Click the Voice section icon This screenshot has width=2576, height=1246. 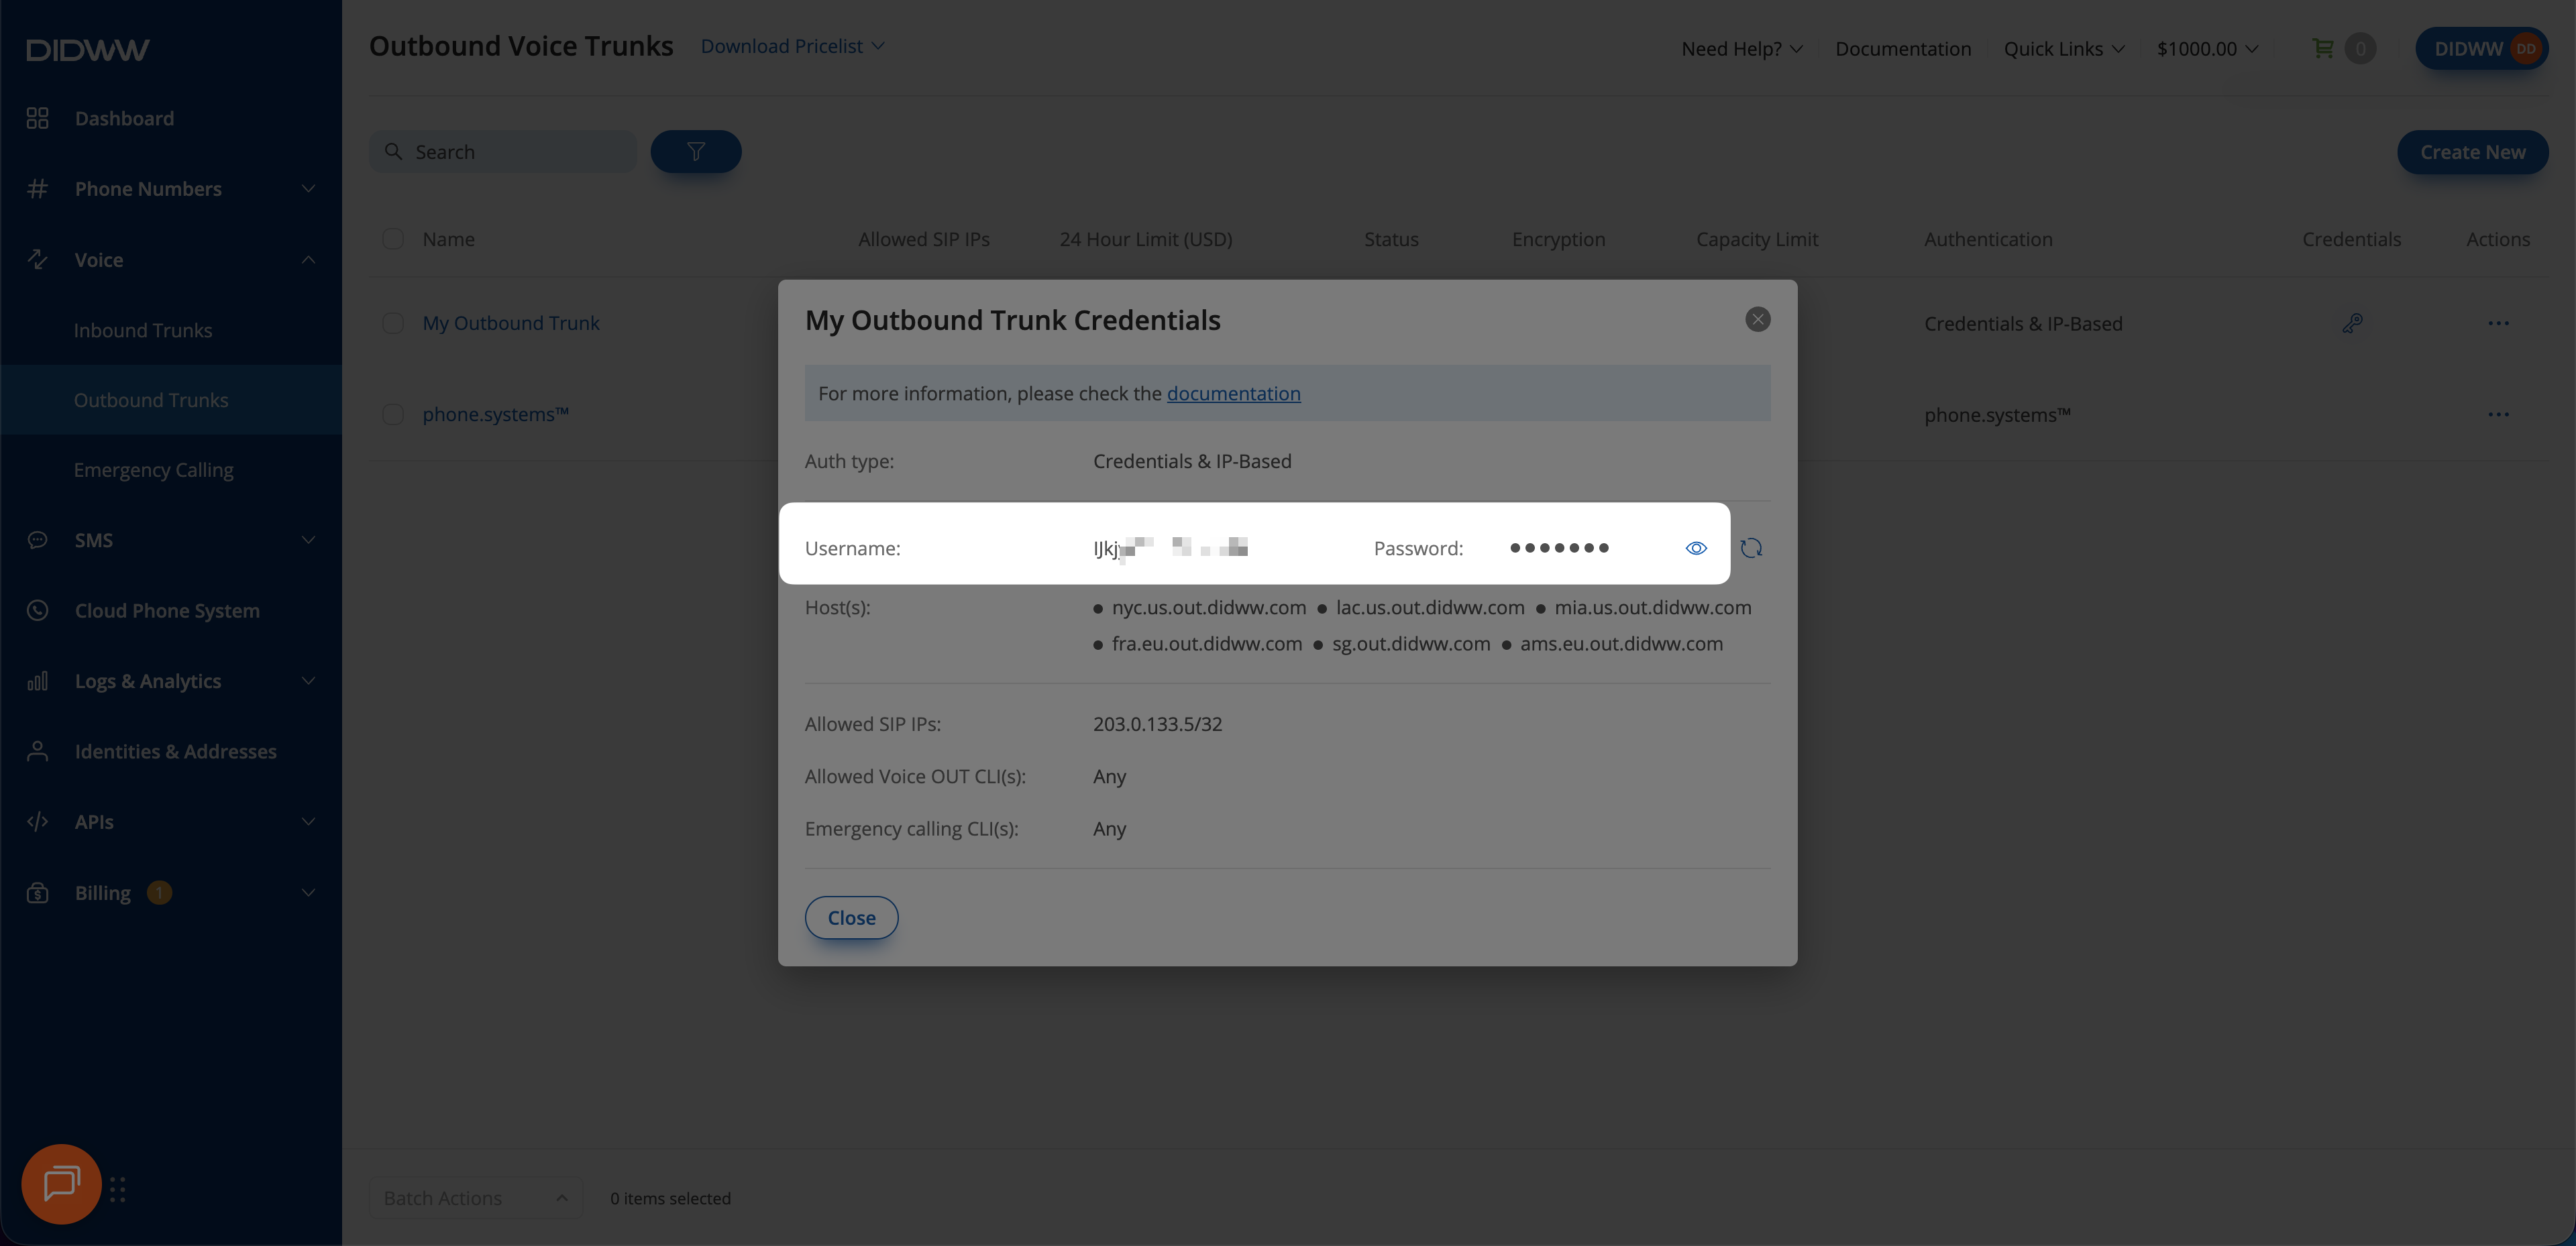[38, 259]
